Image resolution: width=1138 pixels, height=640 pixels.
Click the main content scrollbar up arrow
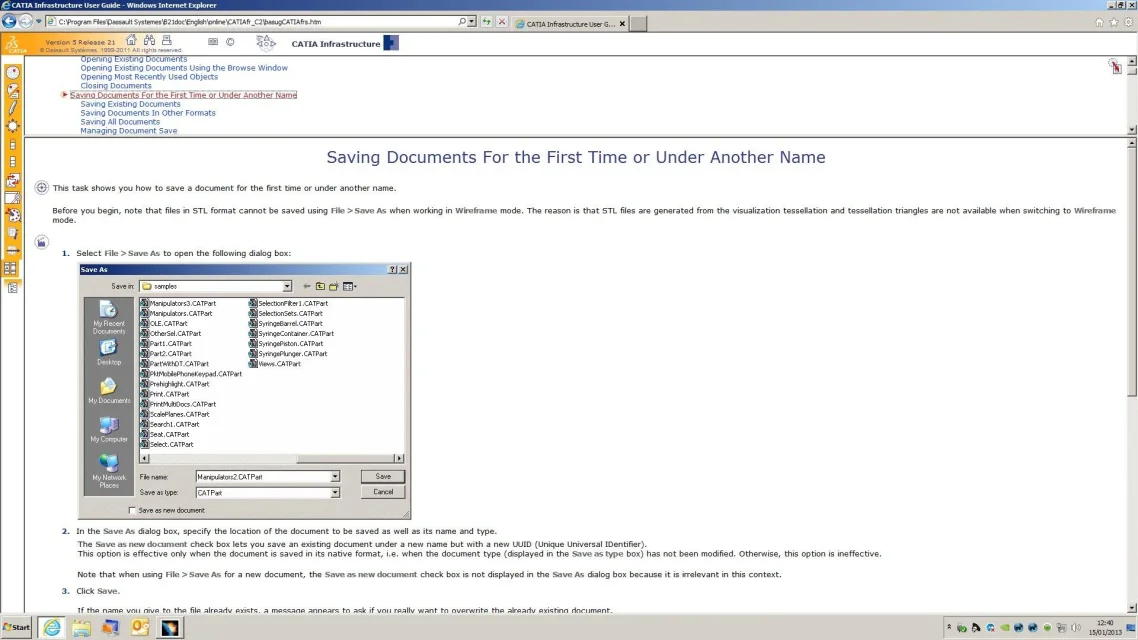(x=1131, y=144)
